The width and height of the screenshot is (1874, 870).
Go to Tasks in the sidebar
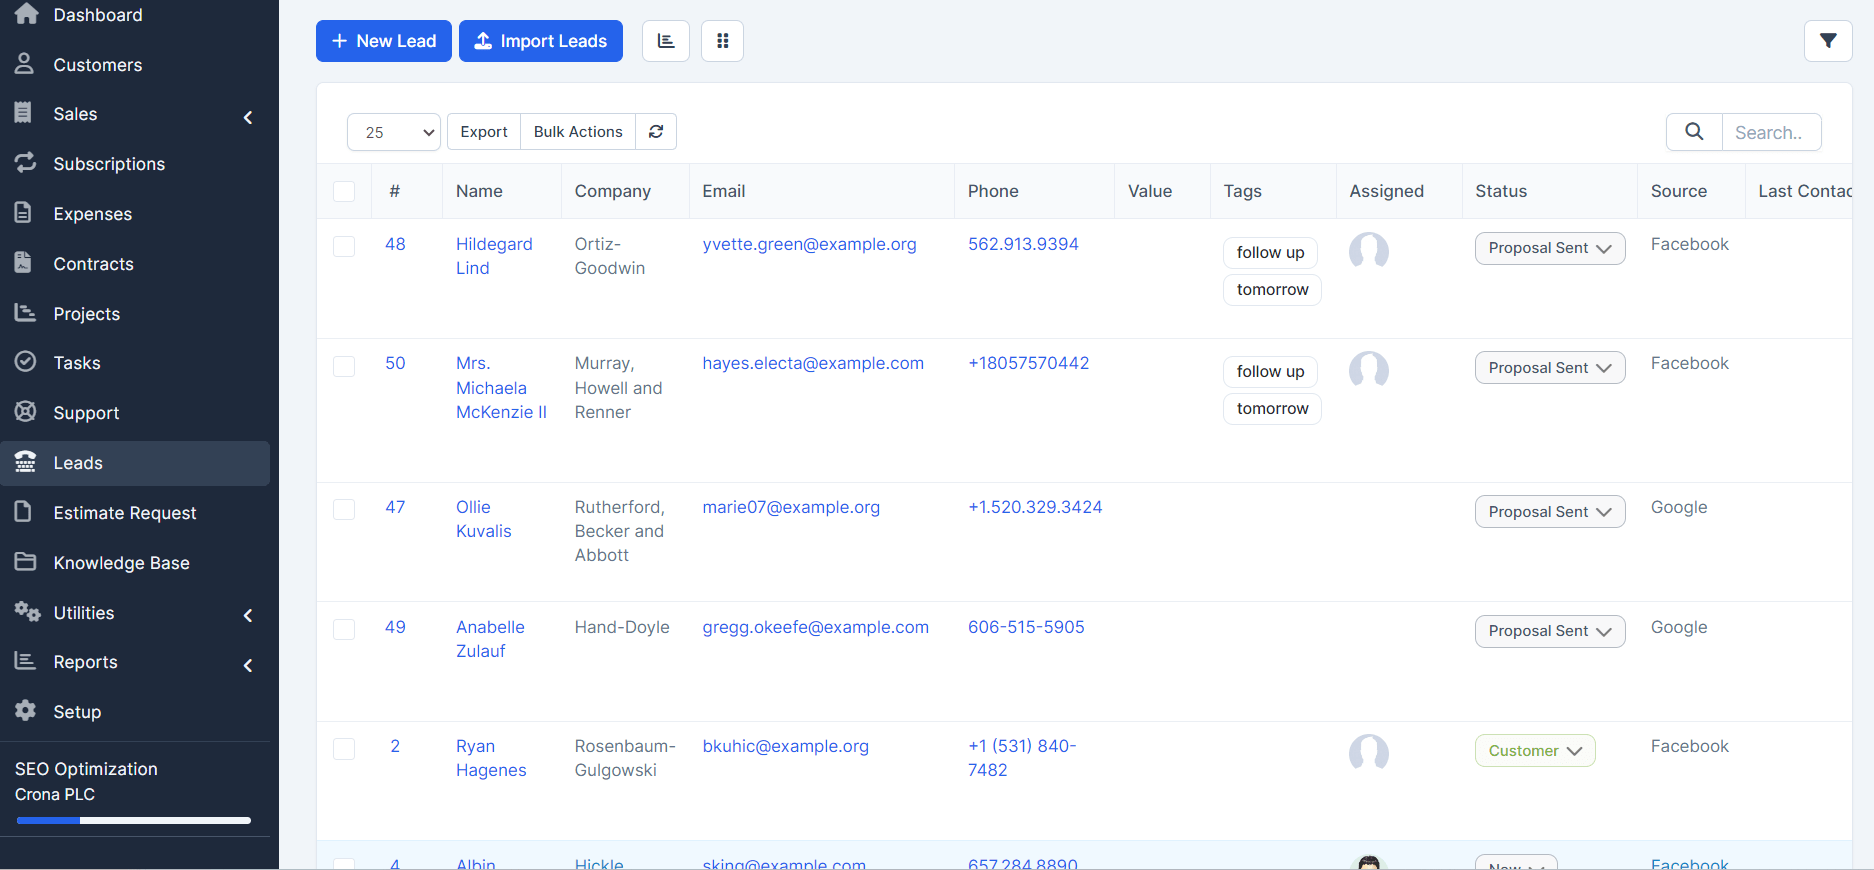(x=77, y=363)
